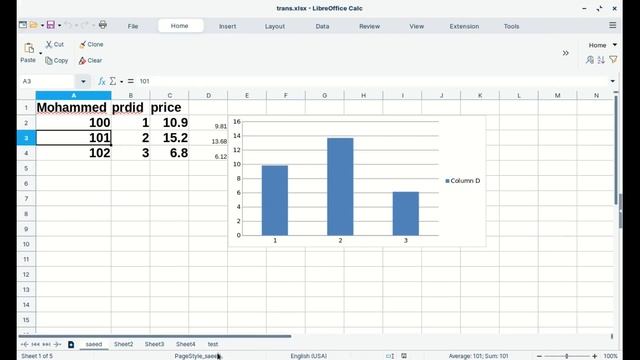Click the add new sheet icon
Viewport: 640px width, 360px height.
pos(71,344)
